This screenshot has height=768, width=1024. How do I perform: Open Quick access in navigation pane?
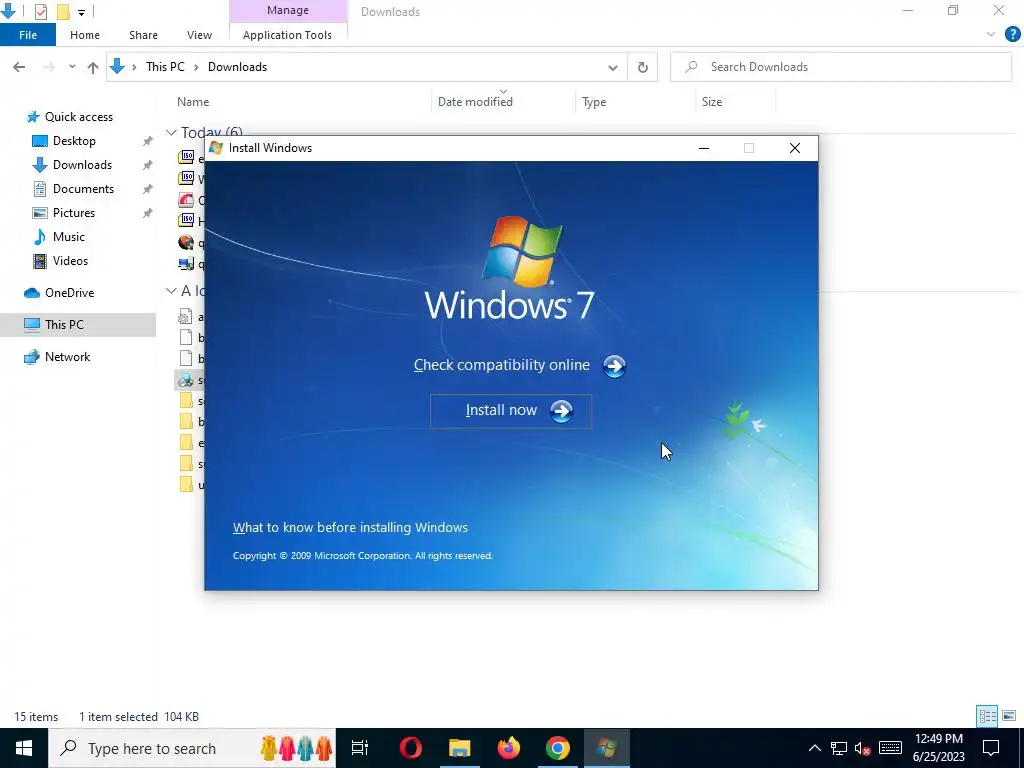click(78, 117)
